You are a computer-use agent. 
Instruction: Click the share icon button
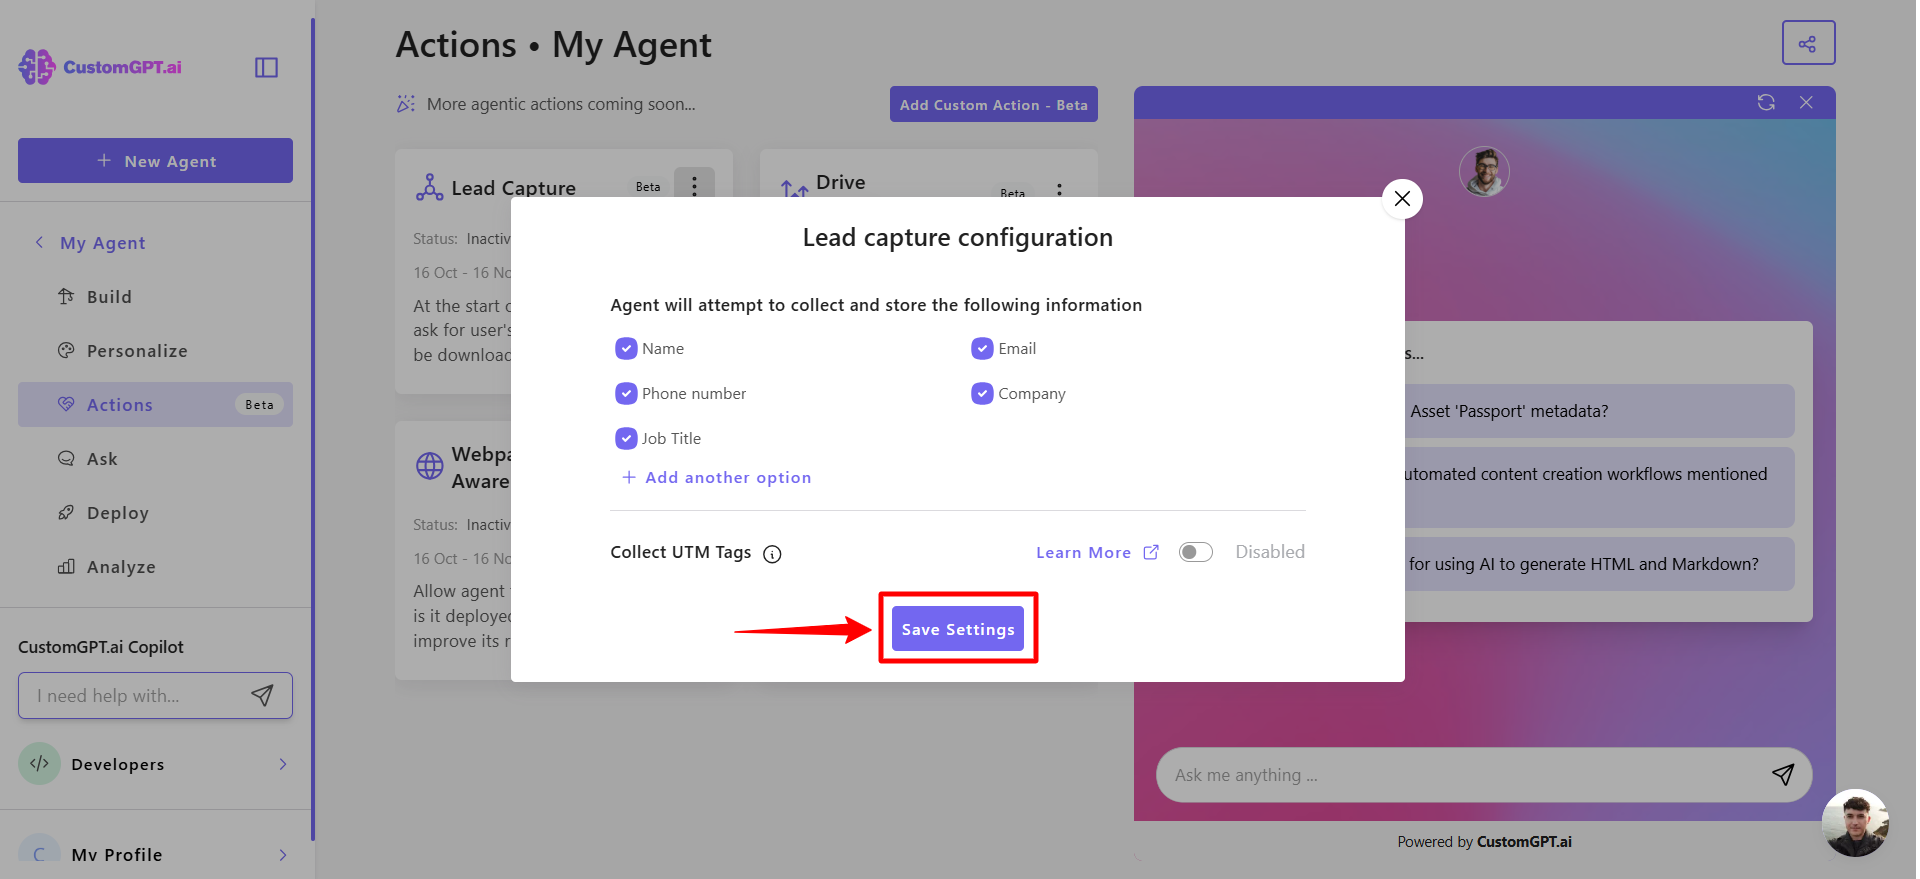(1808, 43)
